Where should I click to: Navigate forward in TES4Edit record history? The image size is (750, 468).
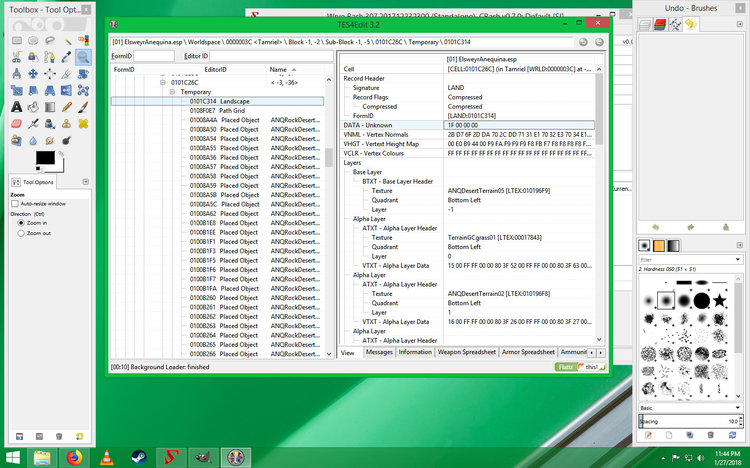click(599, 42)
